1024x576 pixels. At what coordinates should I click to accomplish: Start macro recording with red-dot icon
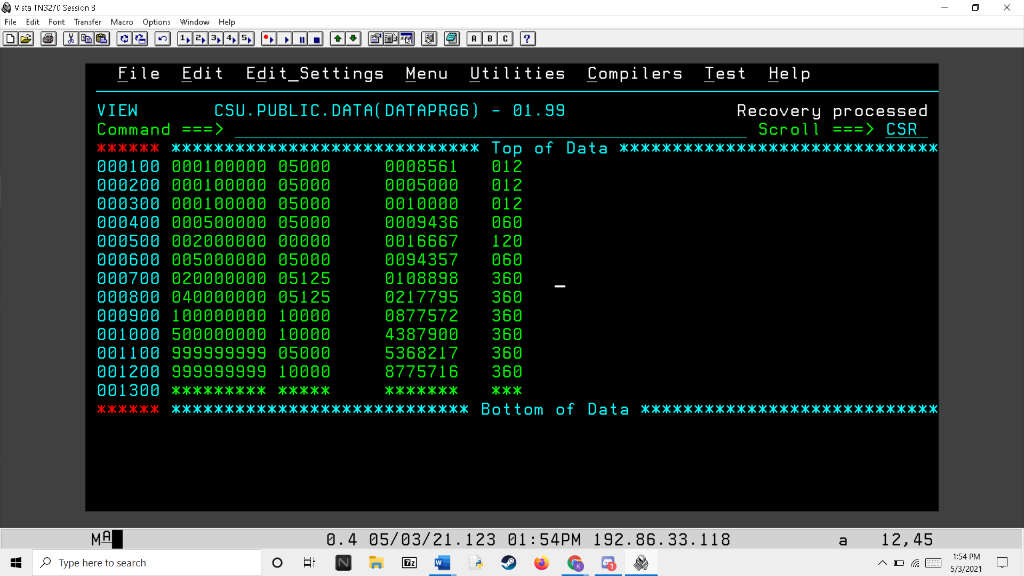(268, 39)
